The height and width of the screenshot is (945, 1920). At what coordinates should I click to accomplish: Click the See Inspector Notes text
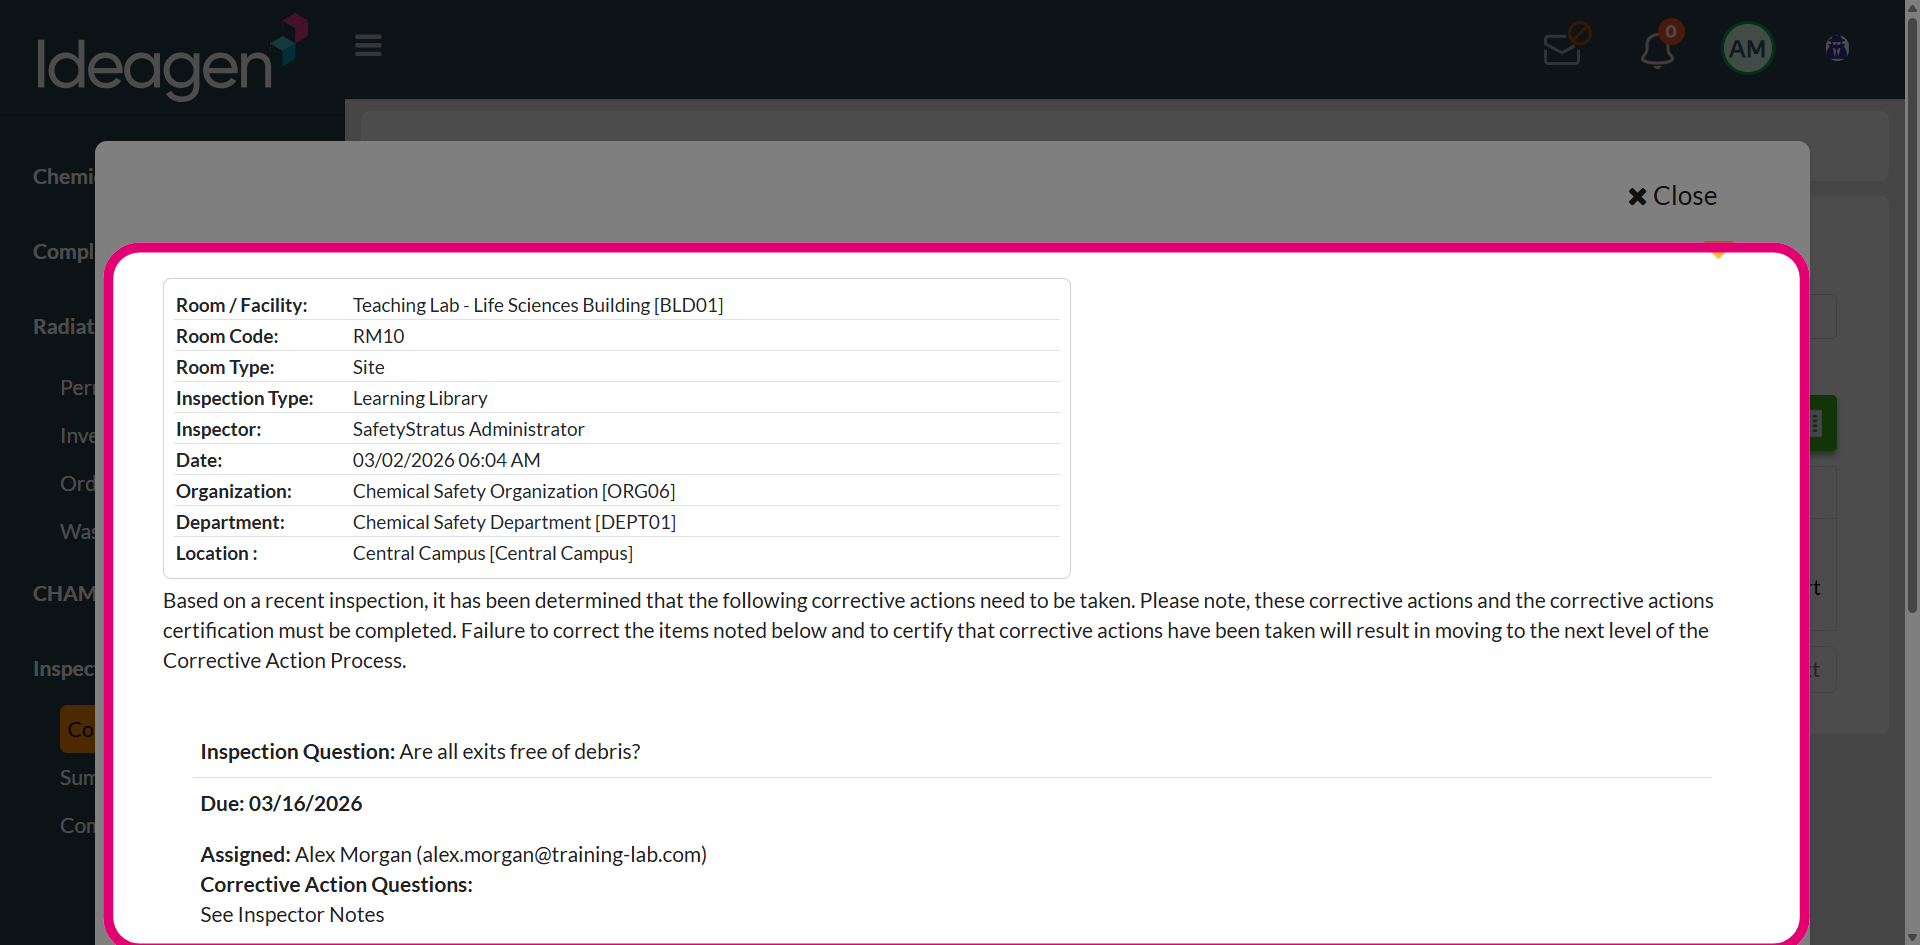[x=292, y=914]
